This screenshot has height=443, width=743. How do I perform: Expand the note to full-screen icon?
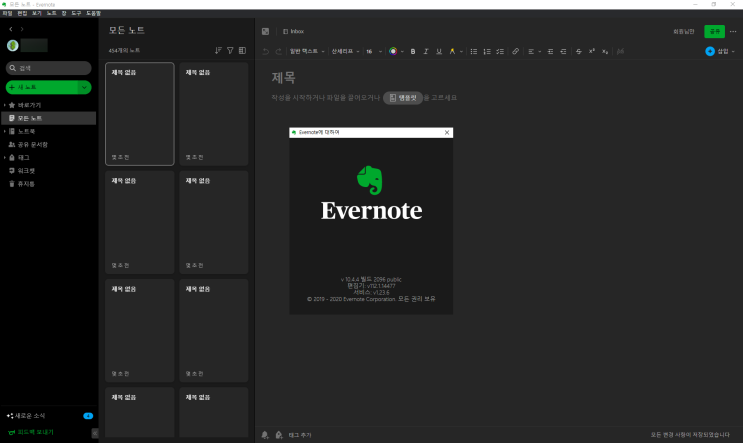265,31
